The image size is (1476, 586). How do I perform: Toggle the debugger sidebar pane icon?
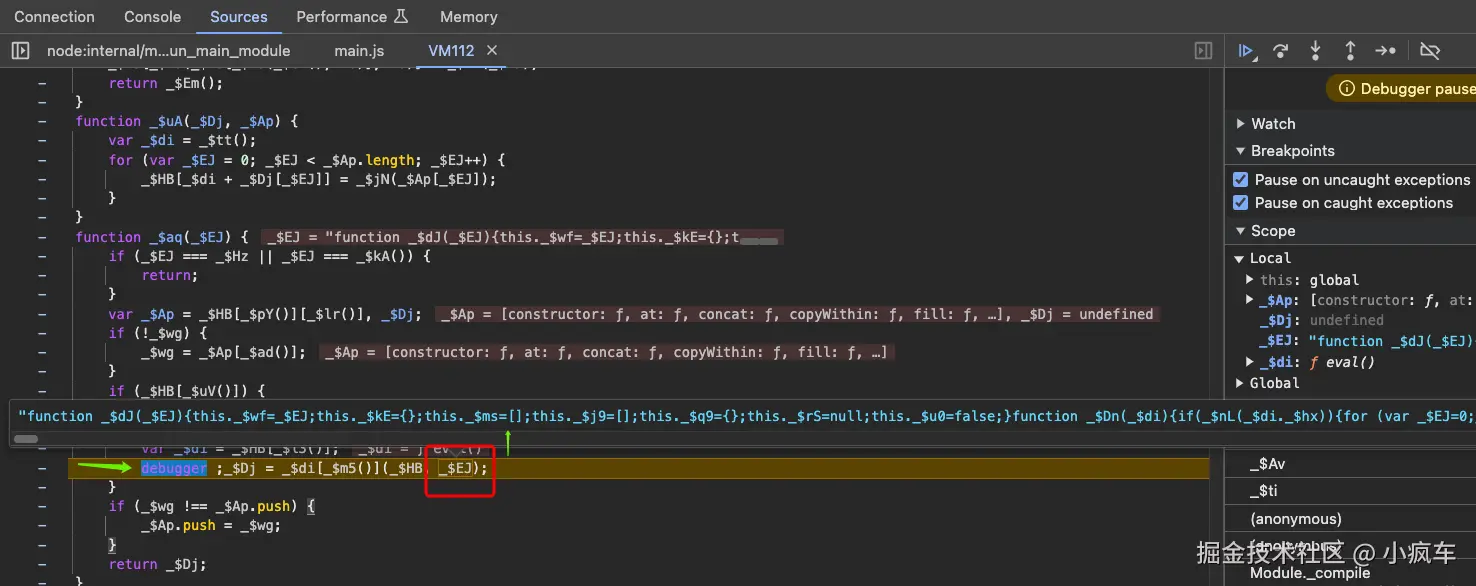tap(1204, 50)
